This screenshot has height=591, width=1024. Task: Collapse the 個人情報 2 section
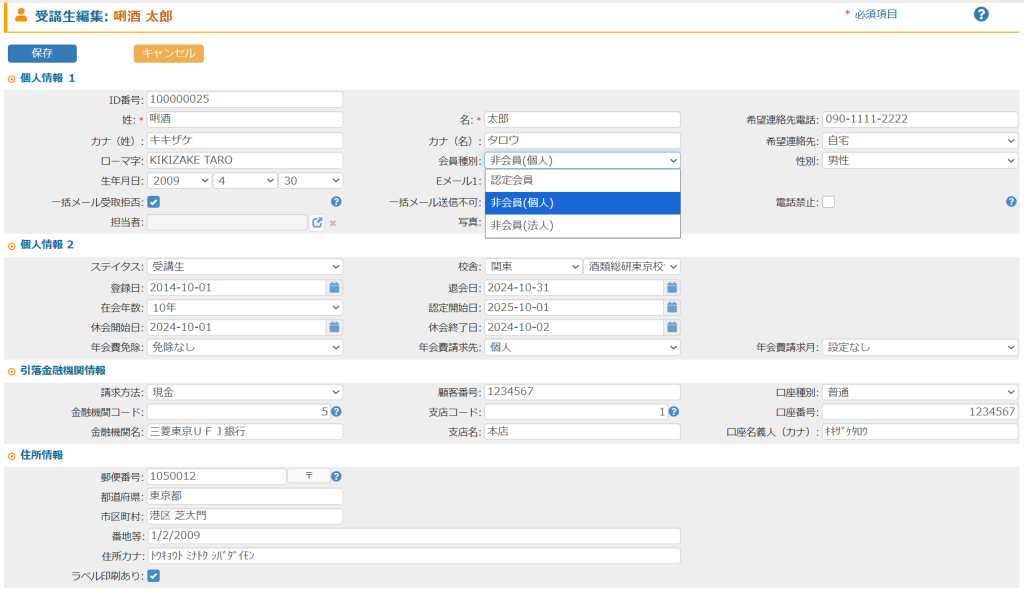pyautogui.click(x=12, y=244)
